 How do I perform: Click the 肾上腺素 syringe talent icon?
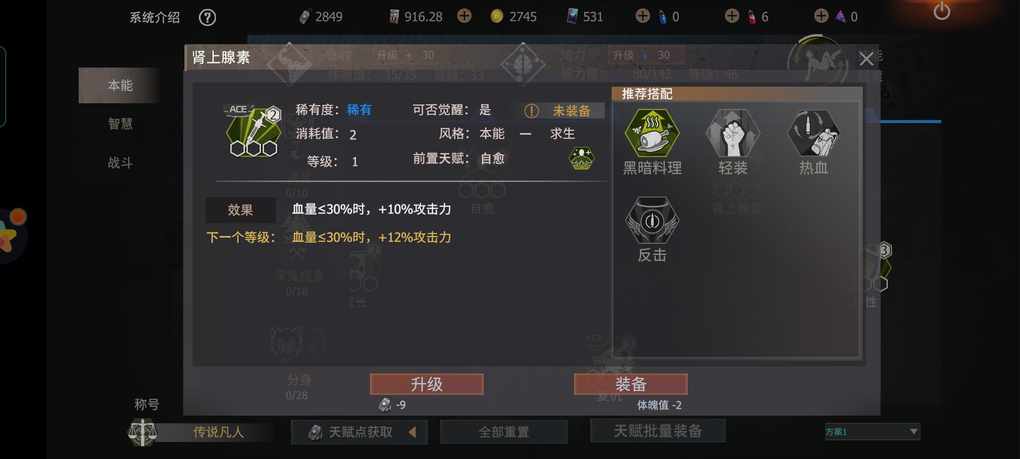point(253,132)
